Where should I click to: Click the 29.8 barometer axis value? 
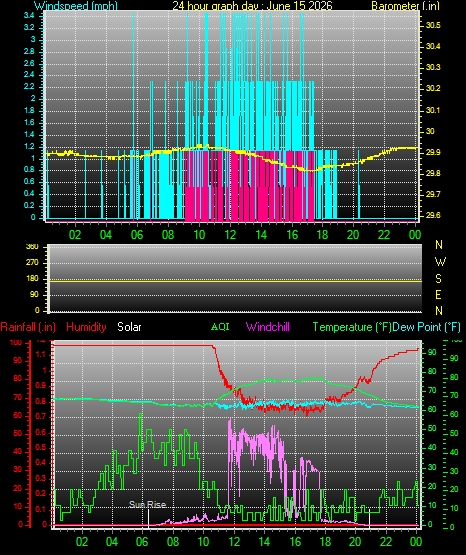(x=433, y=173)
